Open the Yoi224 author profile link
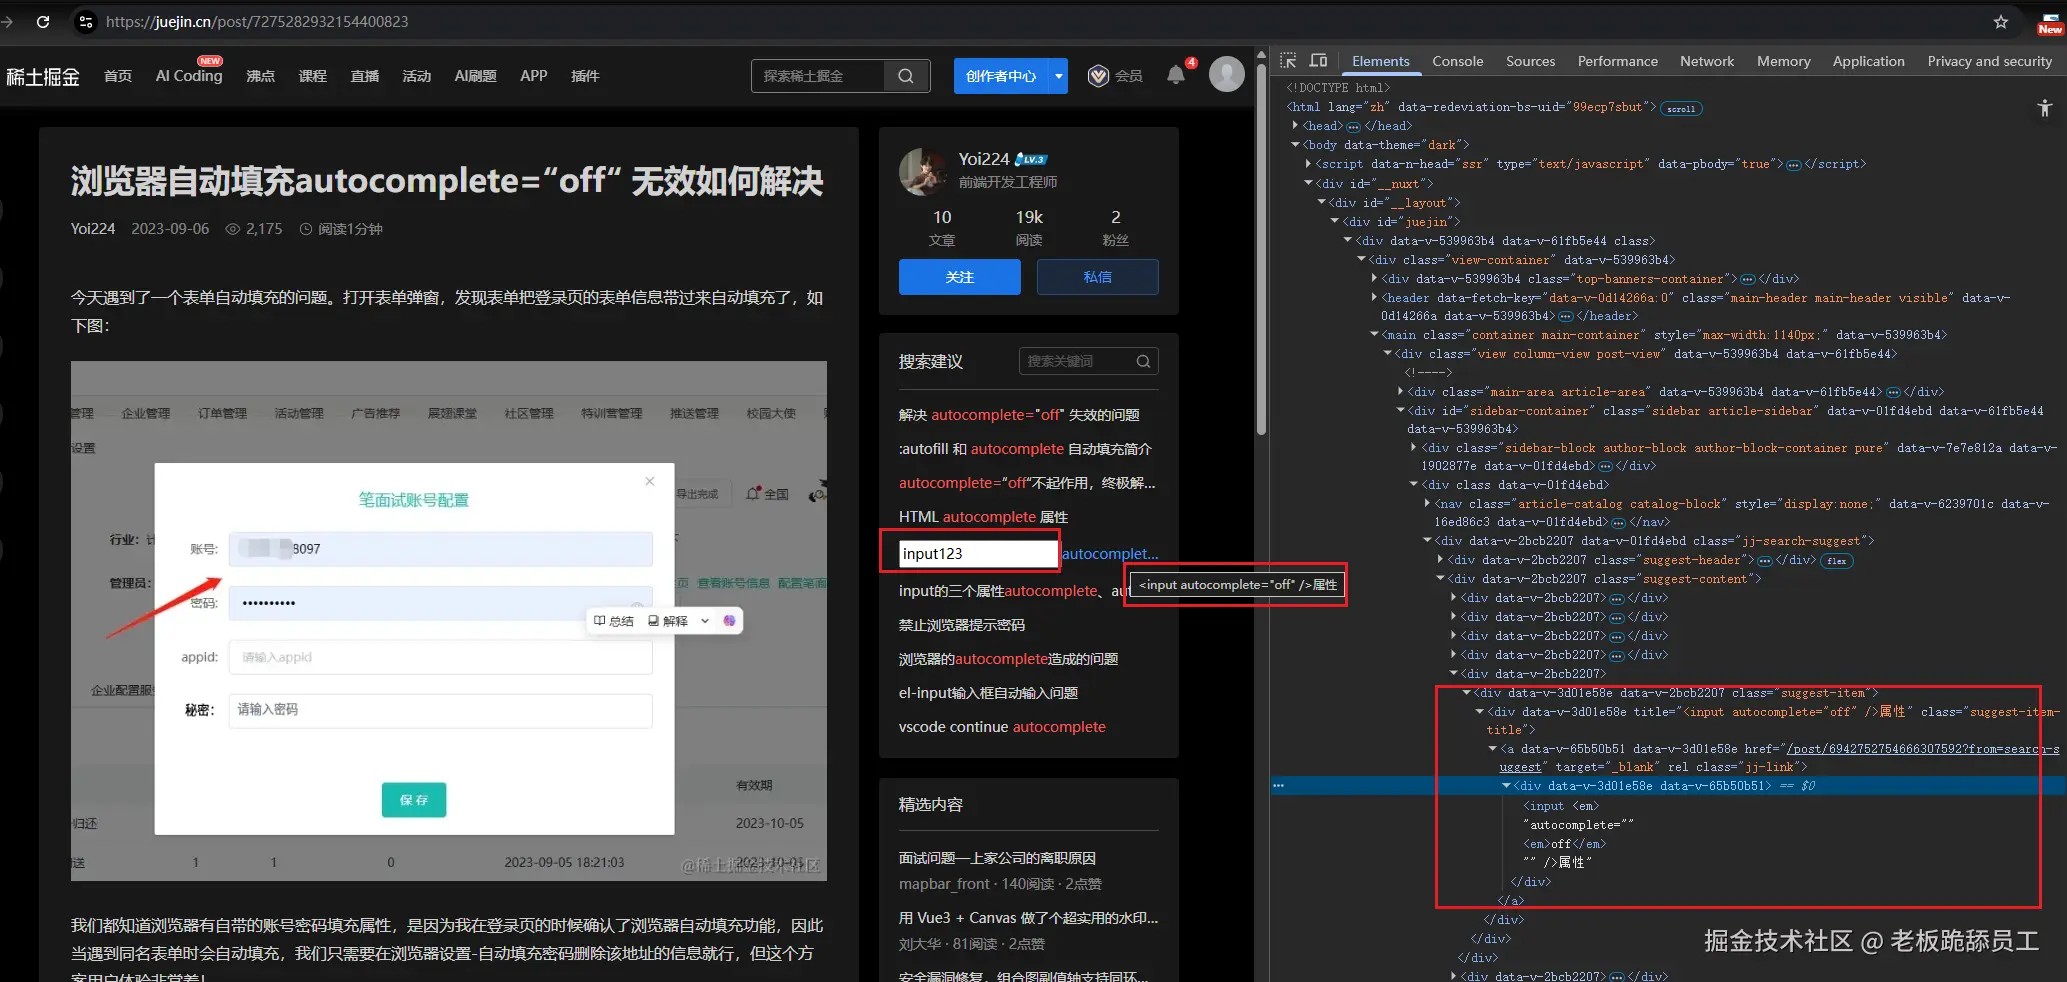 click(985, 158)
